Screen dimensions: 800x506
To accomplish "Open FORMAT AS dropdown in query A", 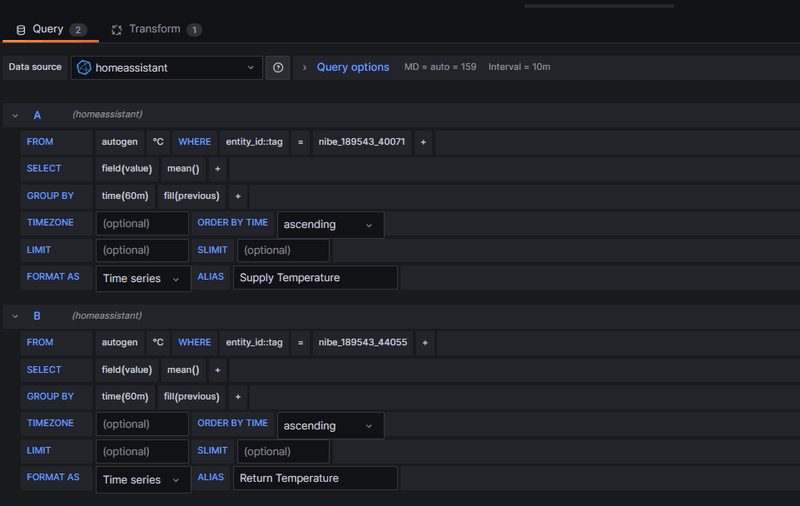I will 143,279.
